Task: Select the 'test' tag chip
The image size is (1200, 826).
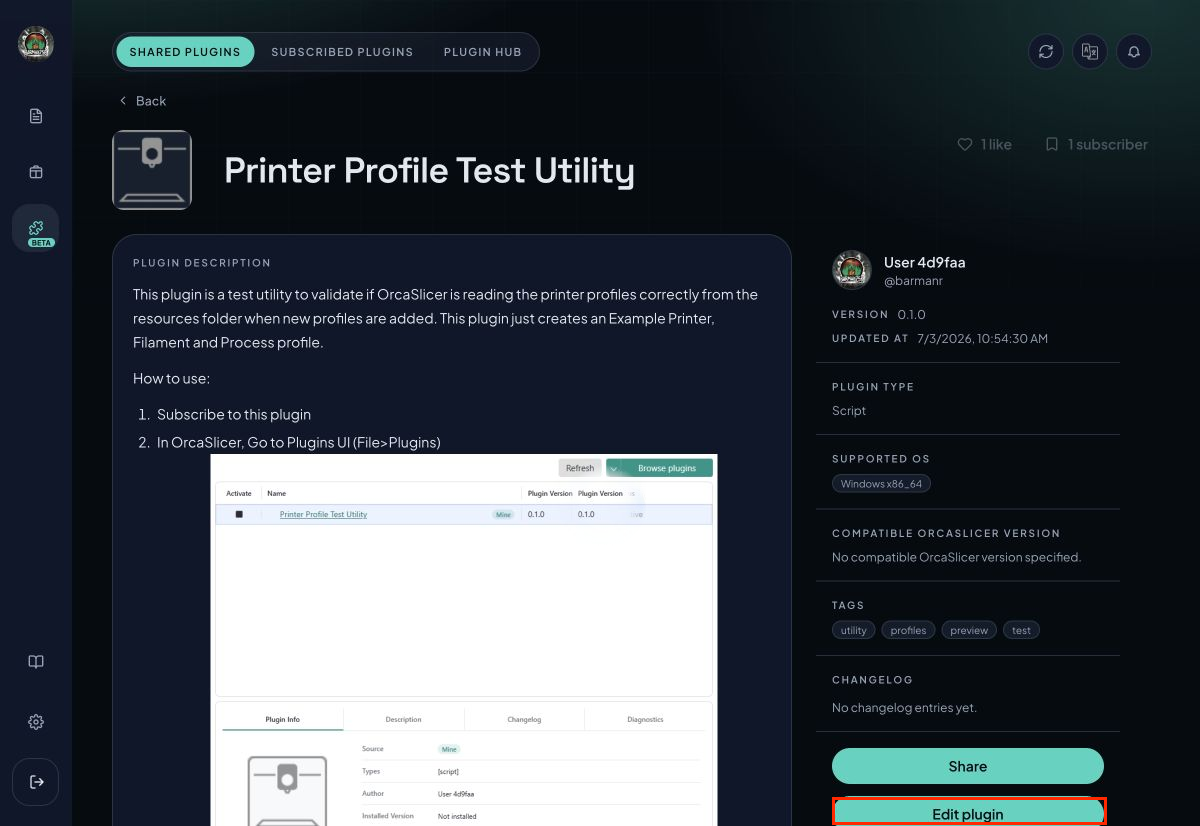Action: click(1021, 630)
